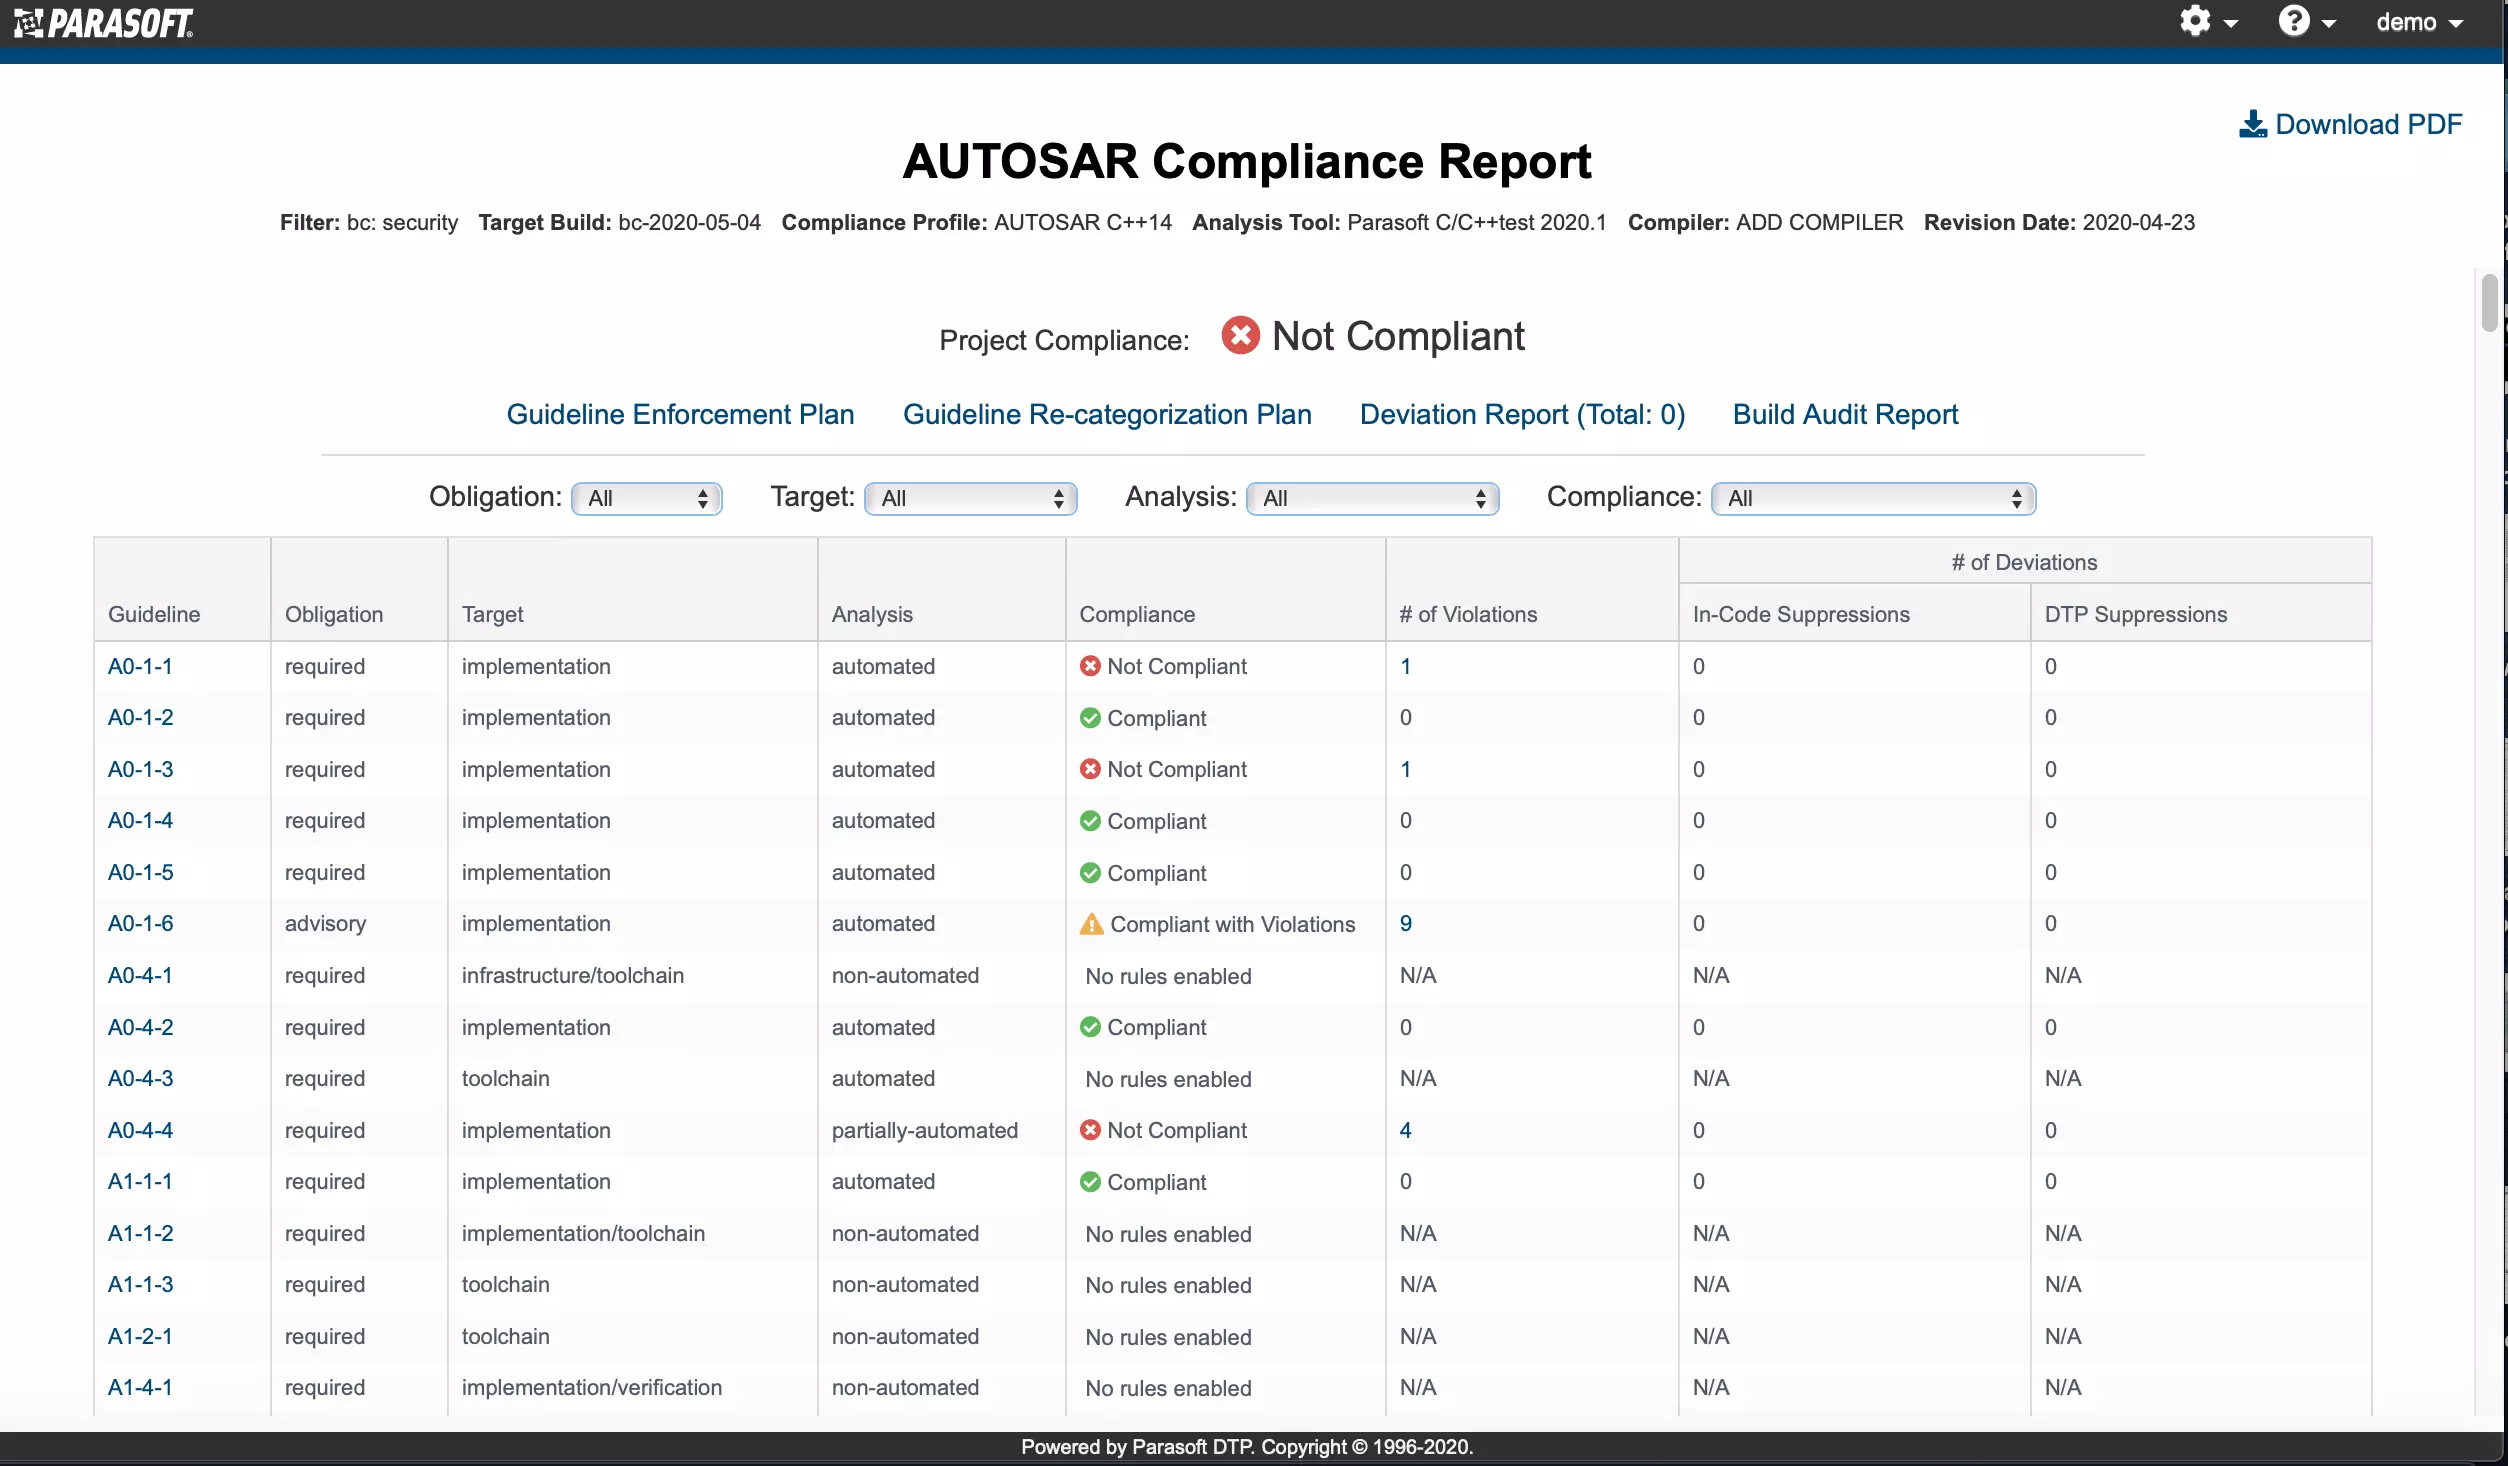Open guideline A0-1-3

point(140,769)
